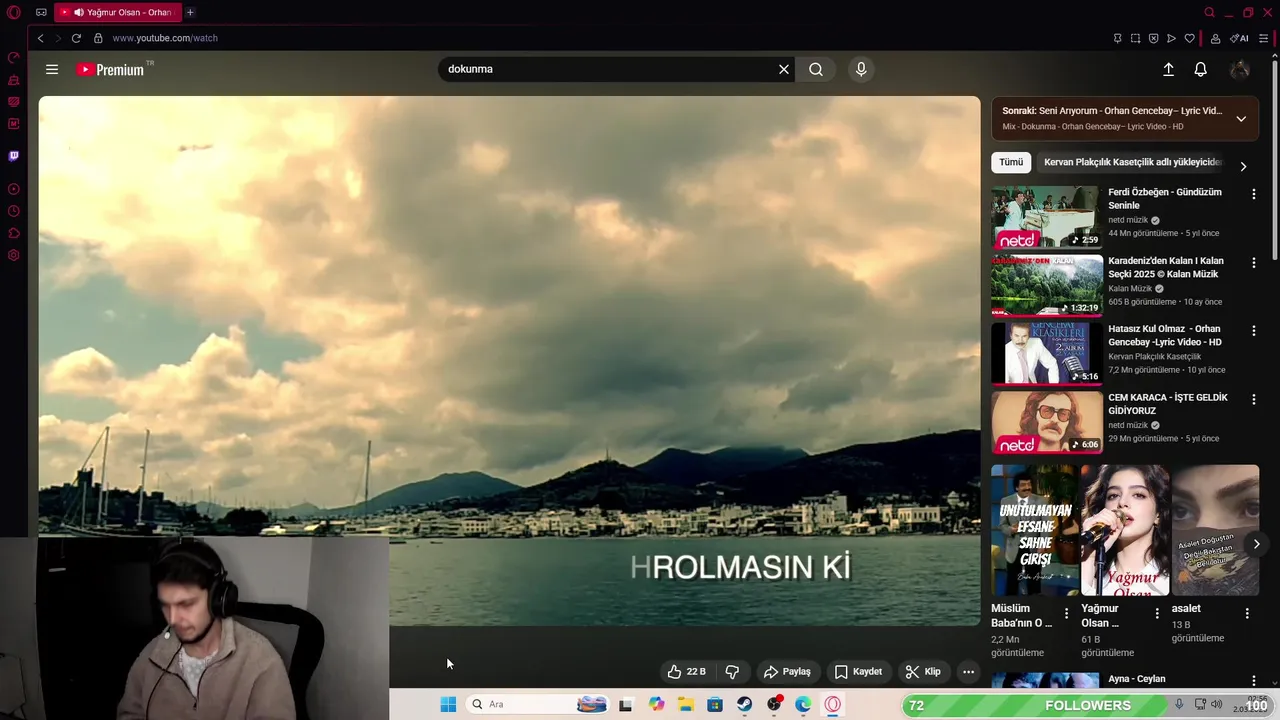The width and height of the screenshot is (1280, 720).
Task: Open the YouTube Create upload icon
Action: point(1168,69)
